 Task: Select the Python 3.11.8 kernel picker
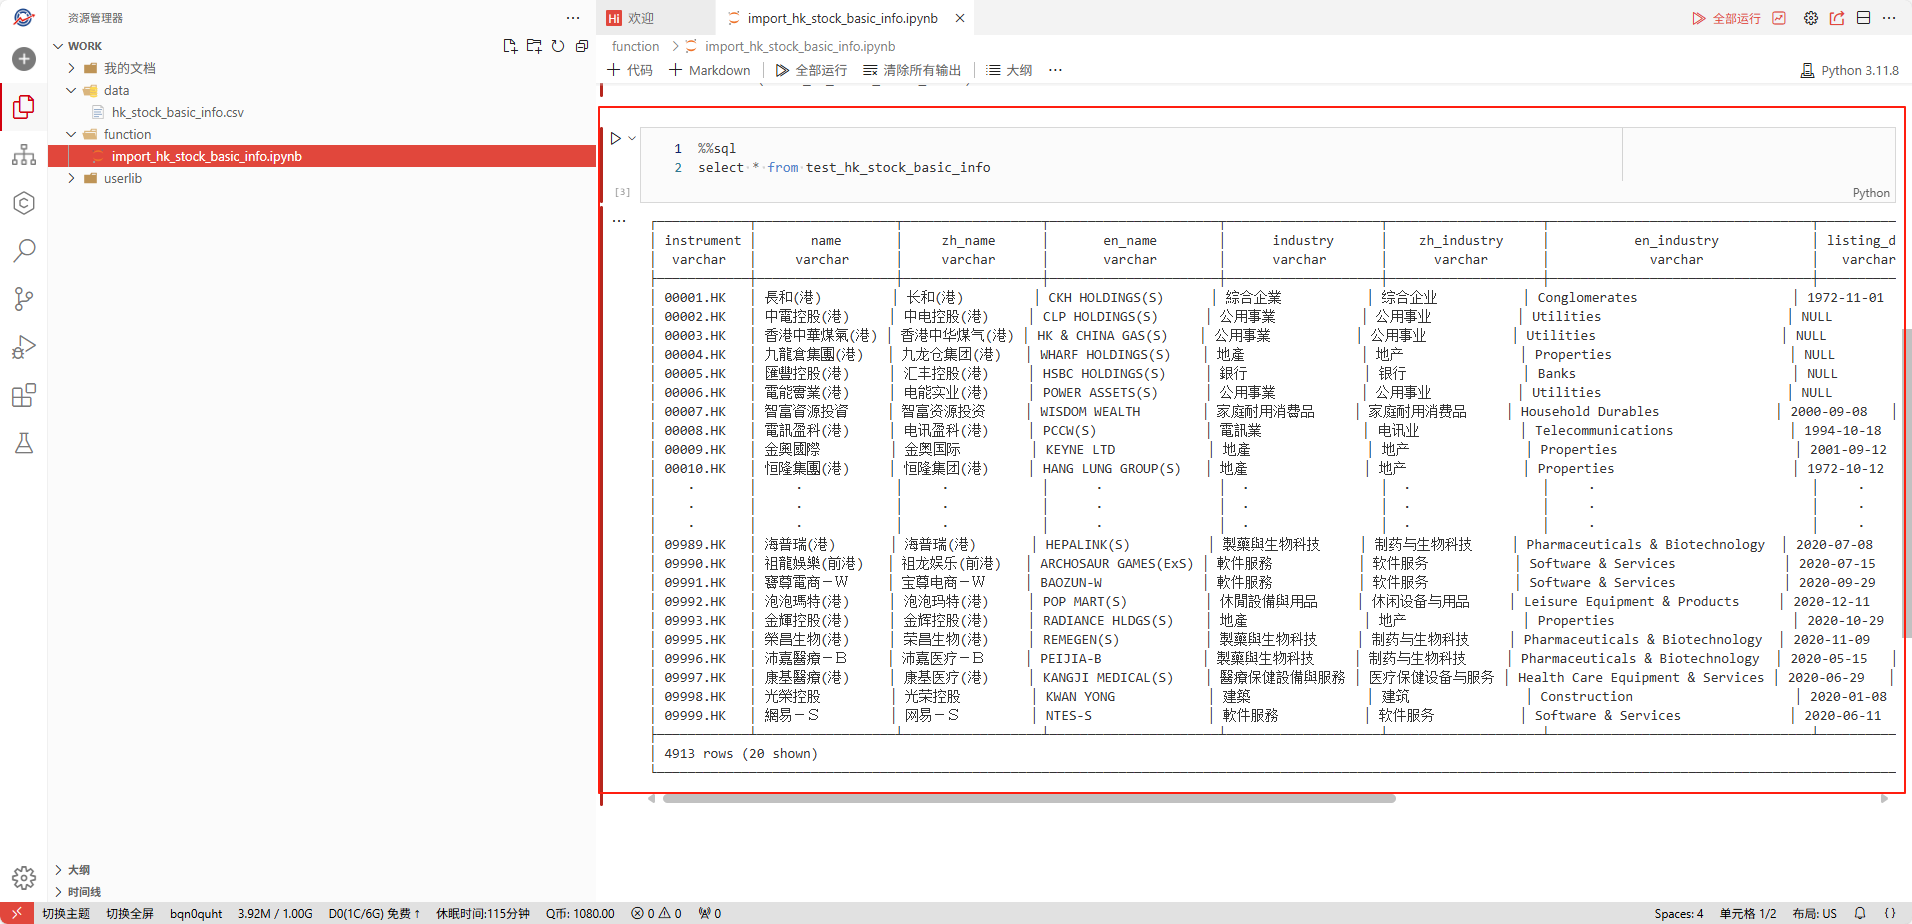click(1849, 70)
